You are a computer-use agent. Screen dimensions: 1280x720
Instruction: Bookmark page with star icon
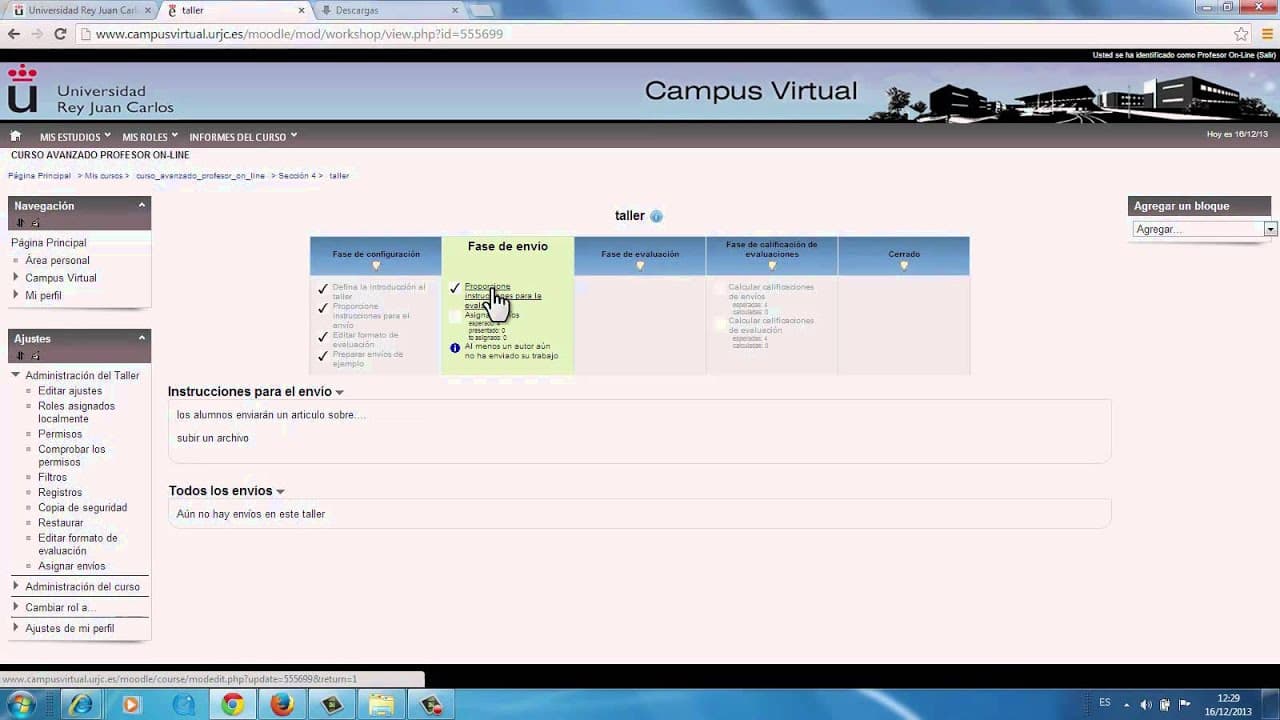click(1241, 34)
